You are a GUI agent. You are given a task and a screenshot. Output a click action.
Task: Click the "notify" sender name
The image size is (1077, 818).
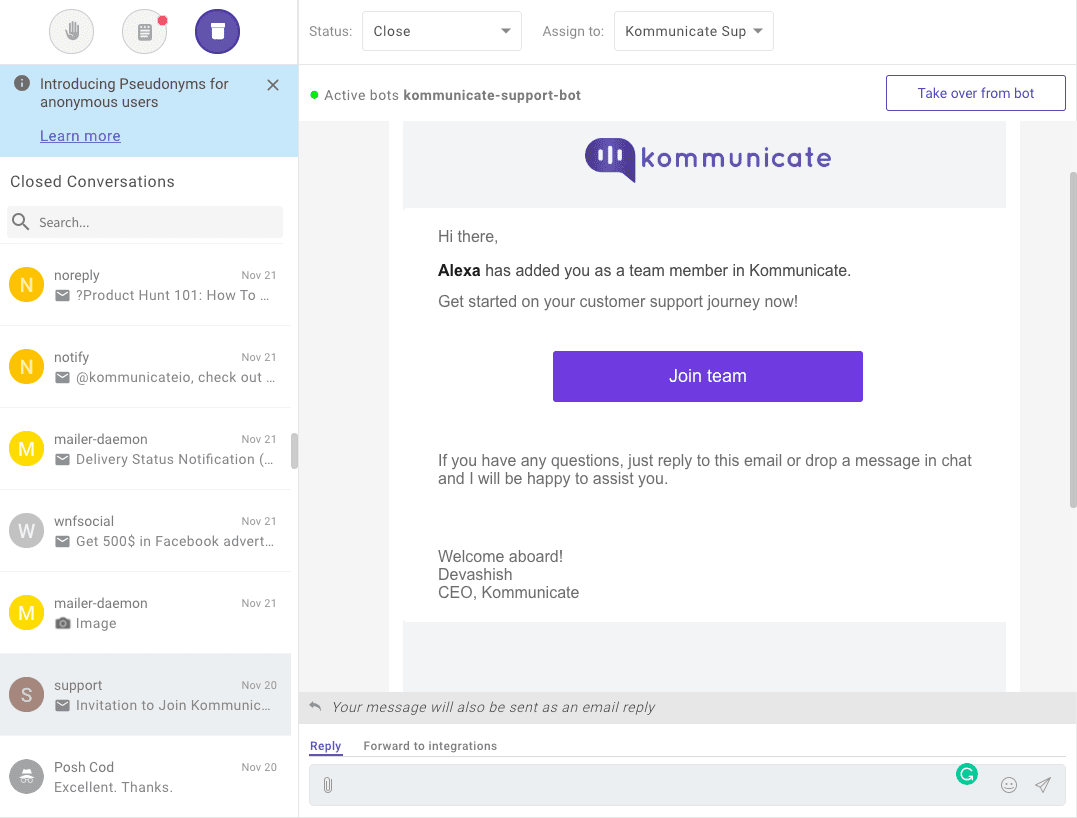click(x=71, y=357)
